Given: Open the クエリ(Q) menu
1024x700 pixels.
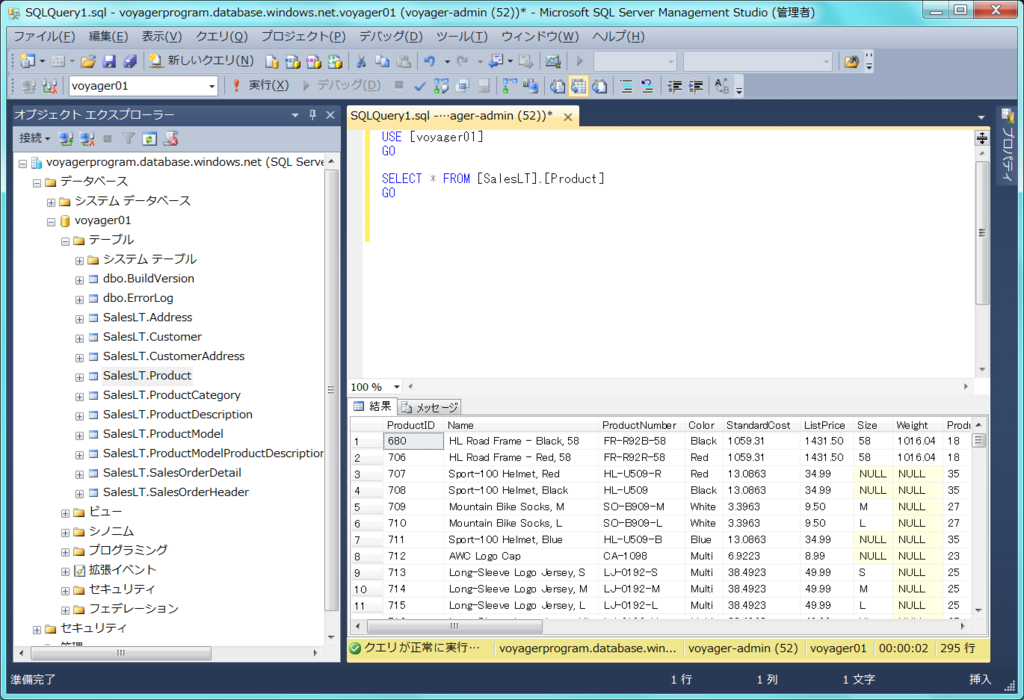Looking at the screenshot, I should [221, 37].
